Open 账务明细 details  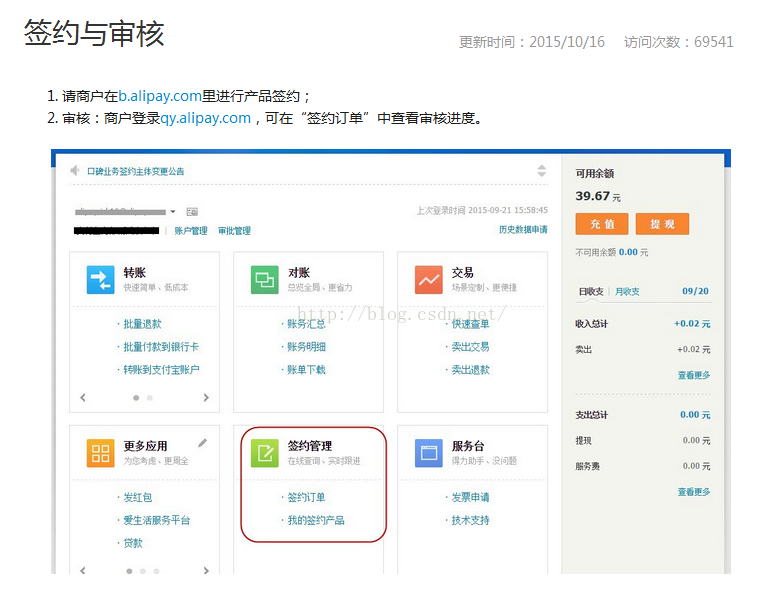point(306,347)
